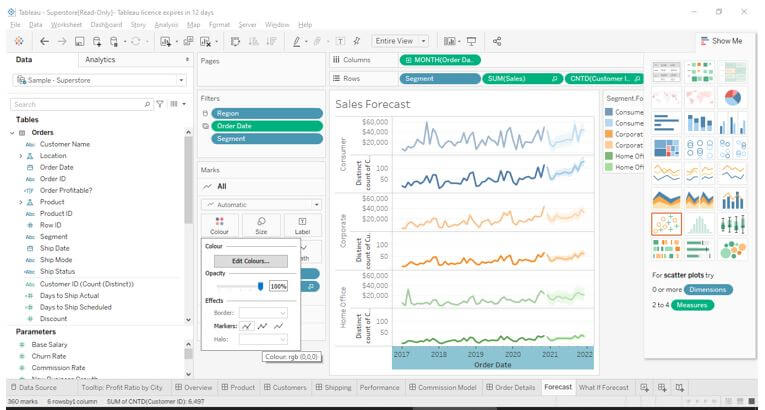Click the Redo forward arrow
The width and height of the screenshot is (765, 410).
click(62, 41)
